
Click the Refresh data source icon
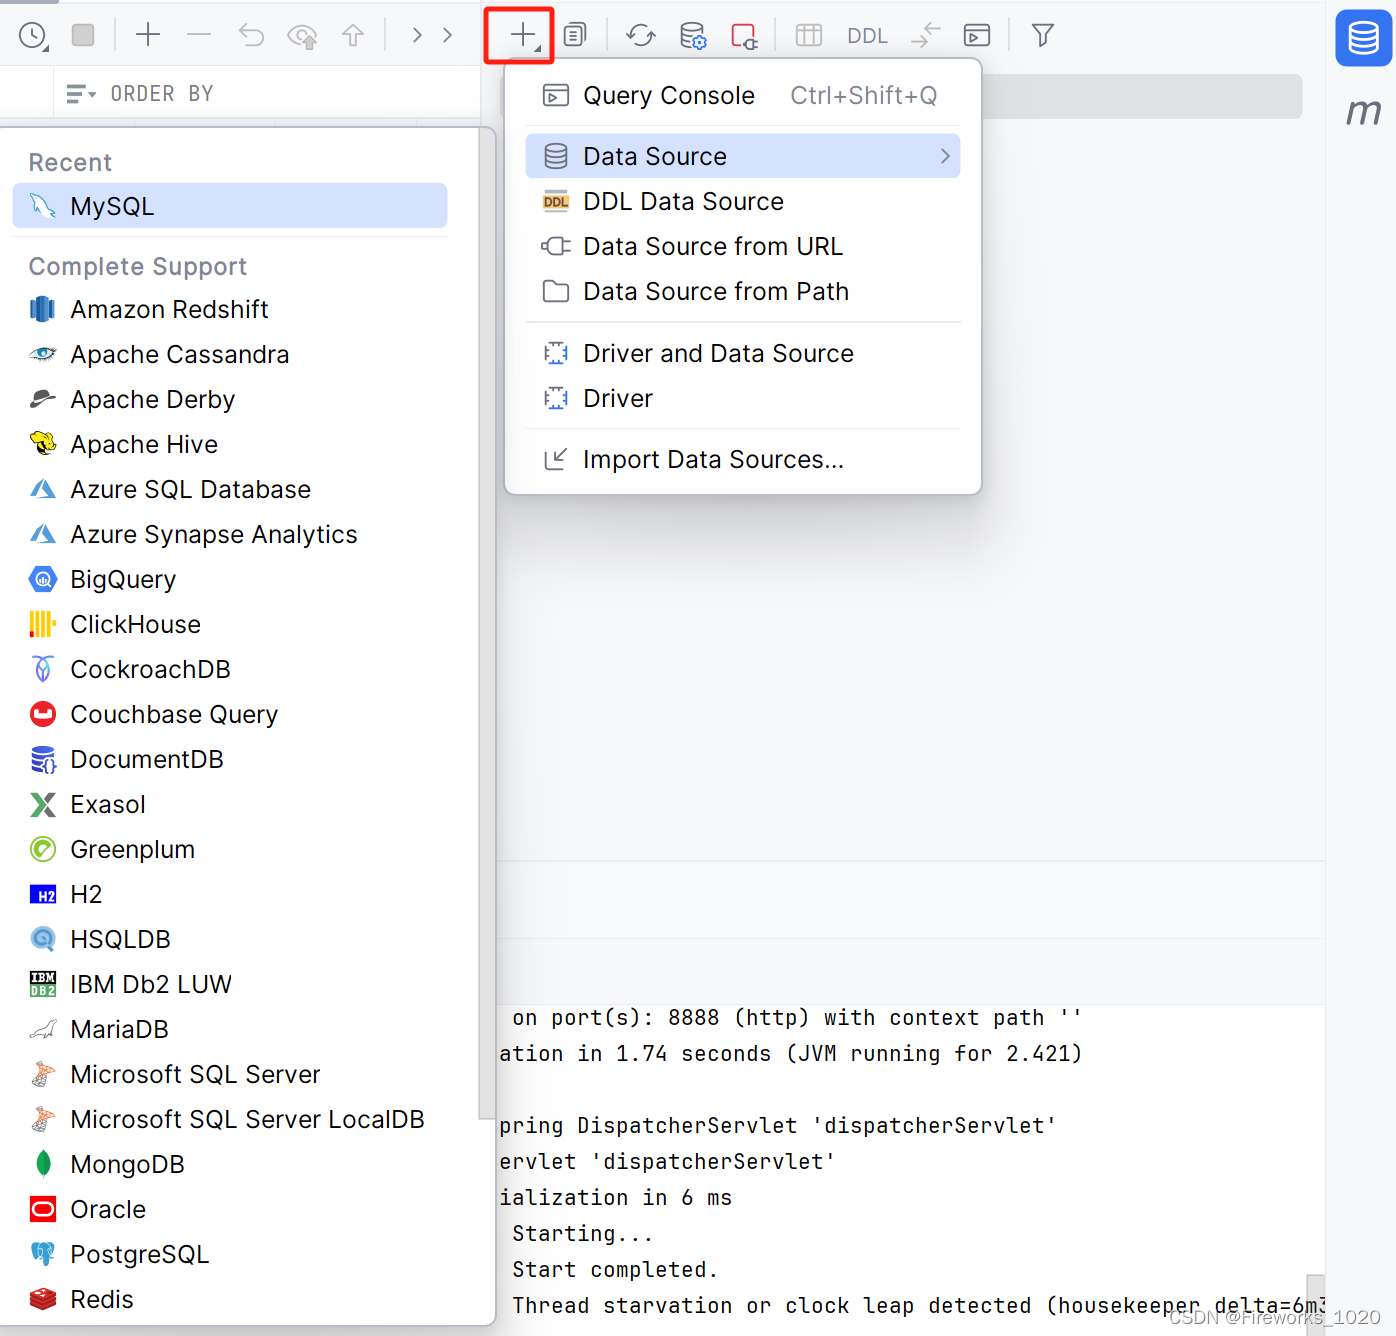click(641, 36)
